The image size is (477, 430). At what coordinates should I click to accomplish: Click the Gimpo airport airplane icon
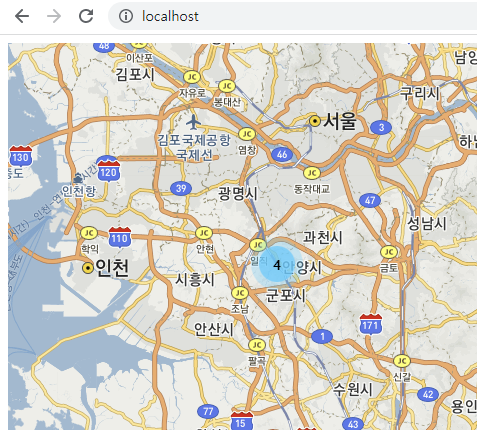193,122
